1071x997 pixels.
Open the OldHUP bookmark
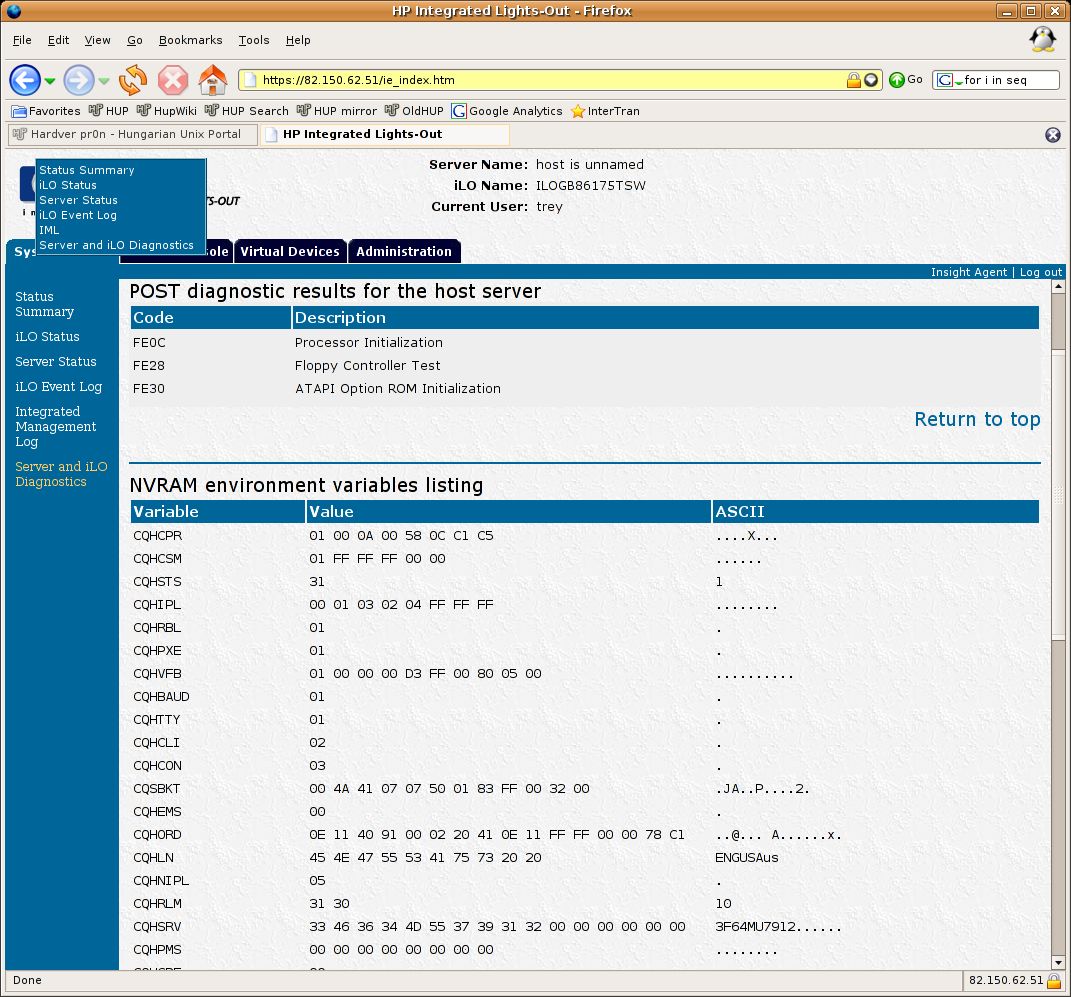pyautogui.click(x=414, y=111)
